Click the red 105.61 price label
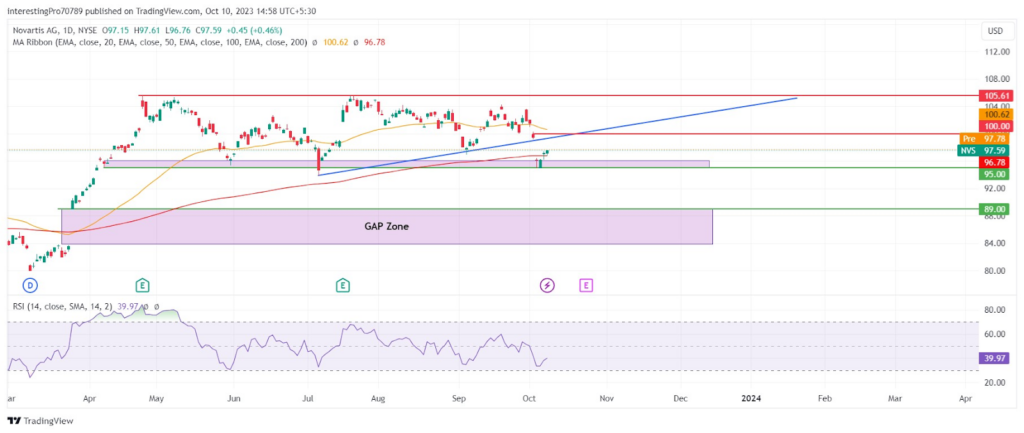The width and height of the screenshot is (1024, 433). coord(995,95)
